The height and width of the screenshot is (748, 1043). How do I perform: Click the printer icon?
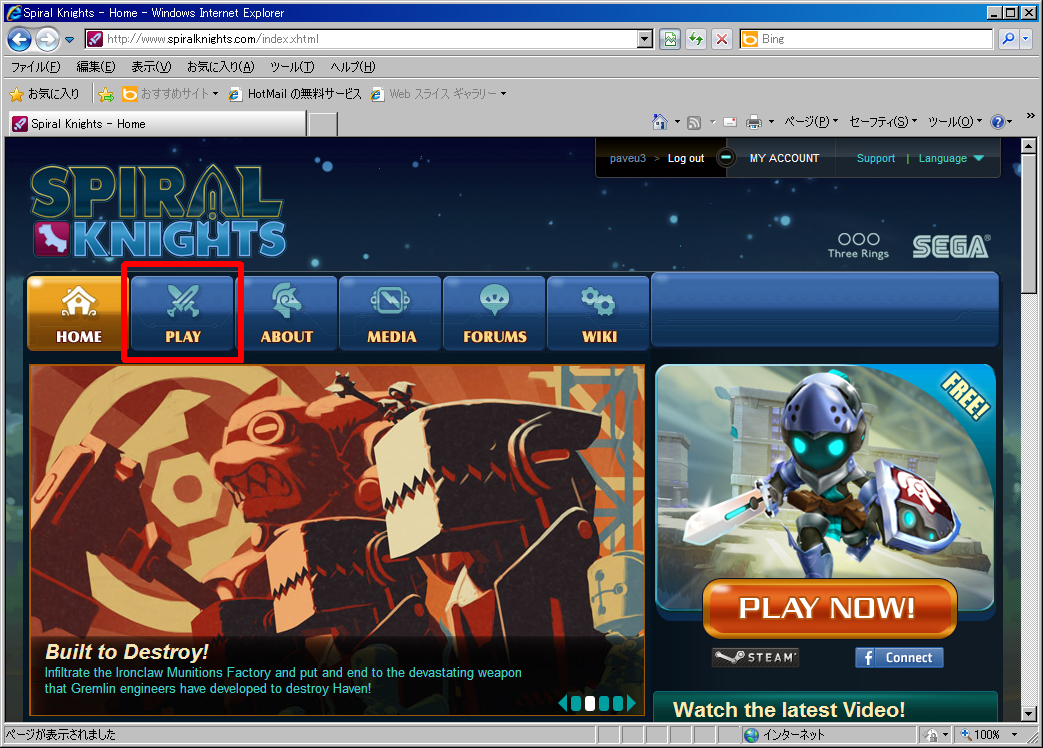[x=754, y=122]
